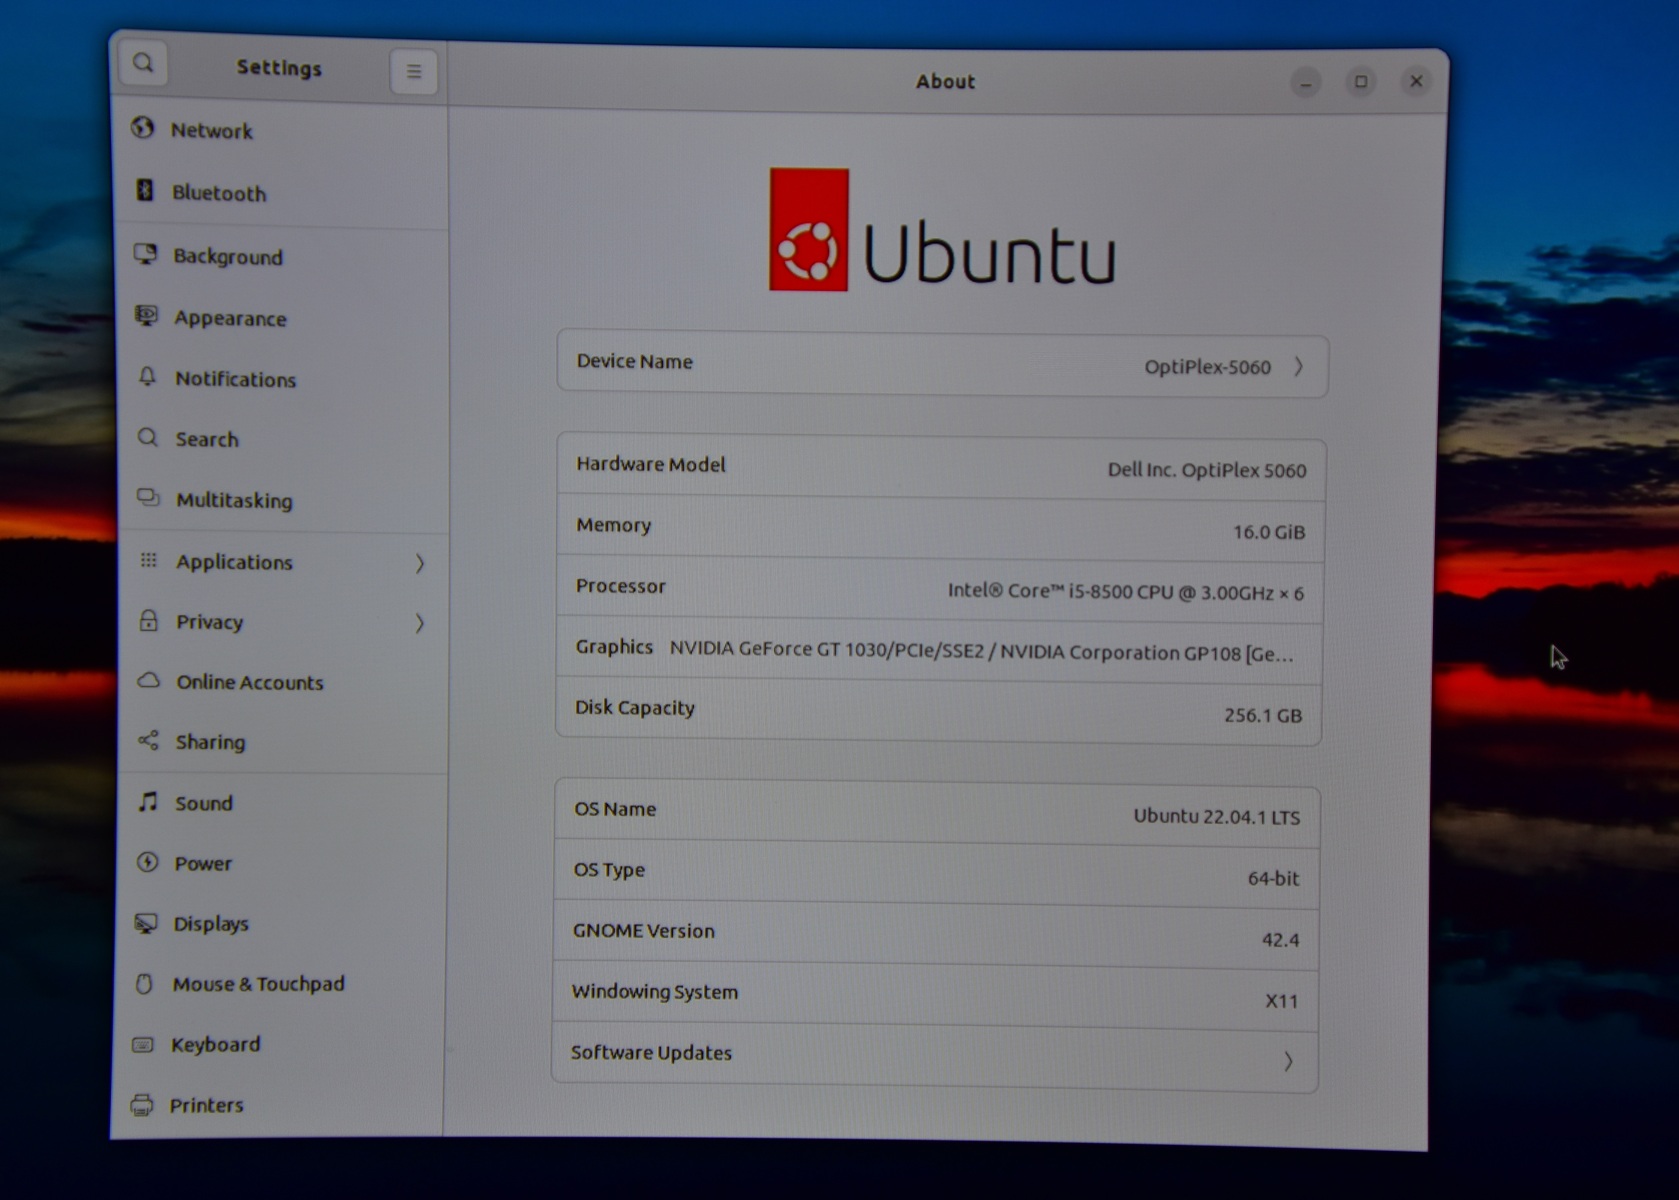
Task: Open Software Updates row arrow
Action: [1288, 1061]
